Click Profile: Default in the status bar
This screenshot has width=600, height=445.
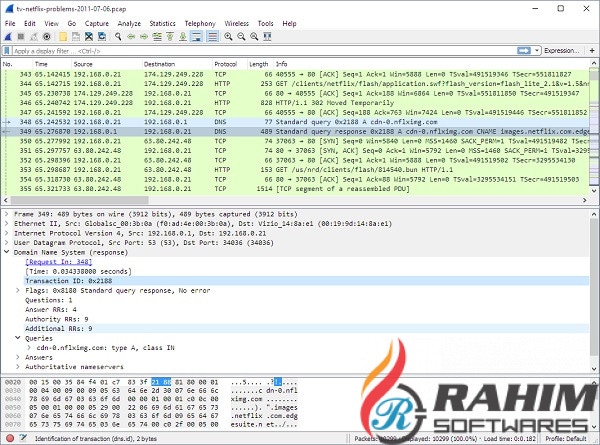coord(566,438)
